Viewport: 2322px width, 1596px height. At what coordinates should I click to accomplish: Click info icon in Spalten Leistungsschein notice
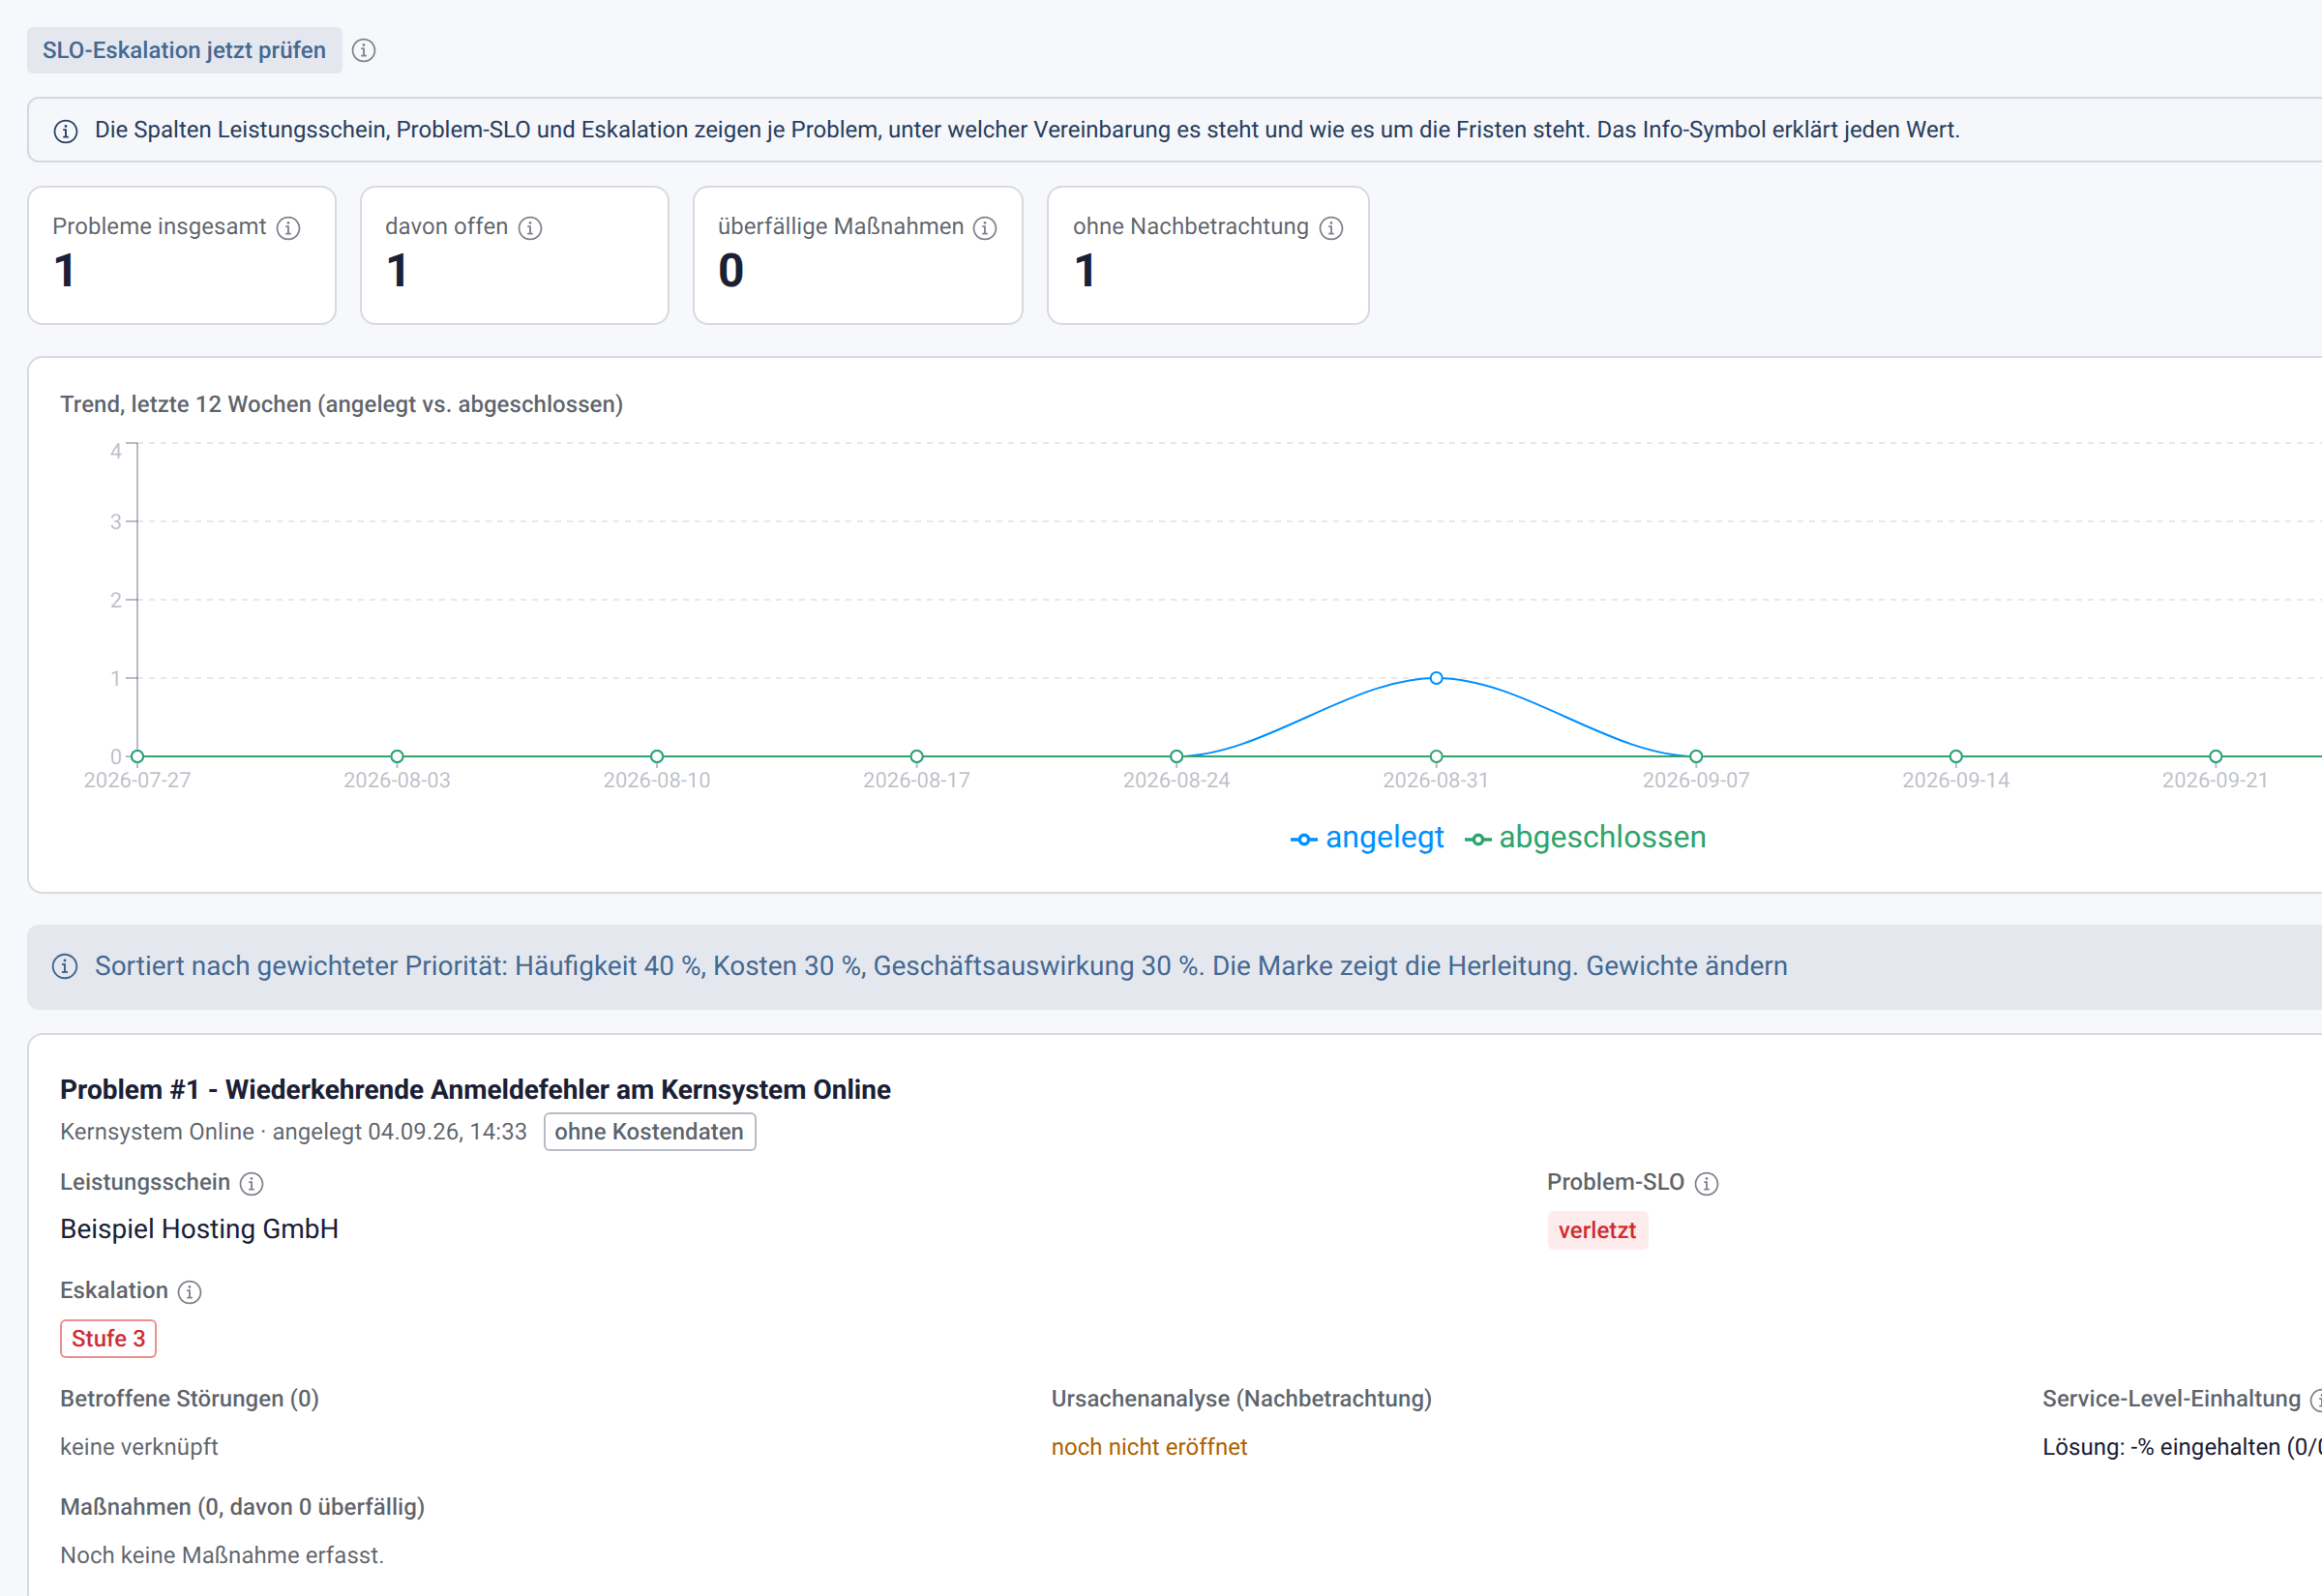coord(66,131)
